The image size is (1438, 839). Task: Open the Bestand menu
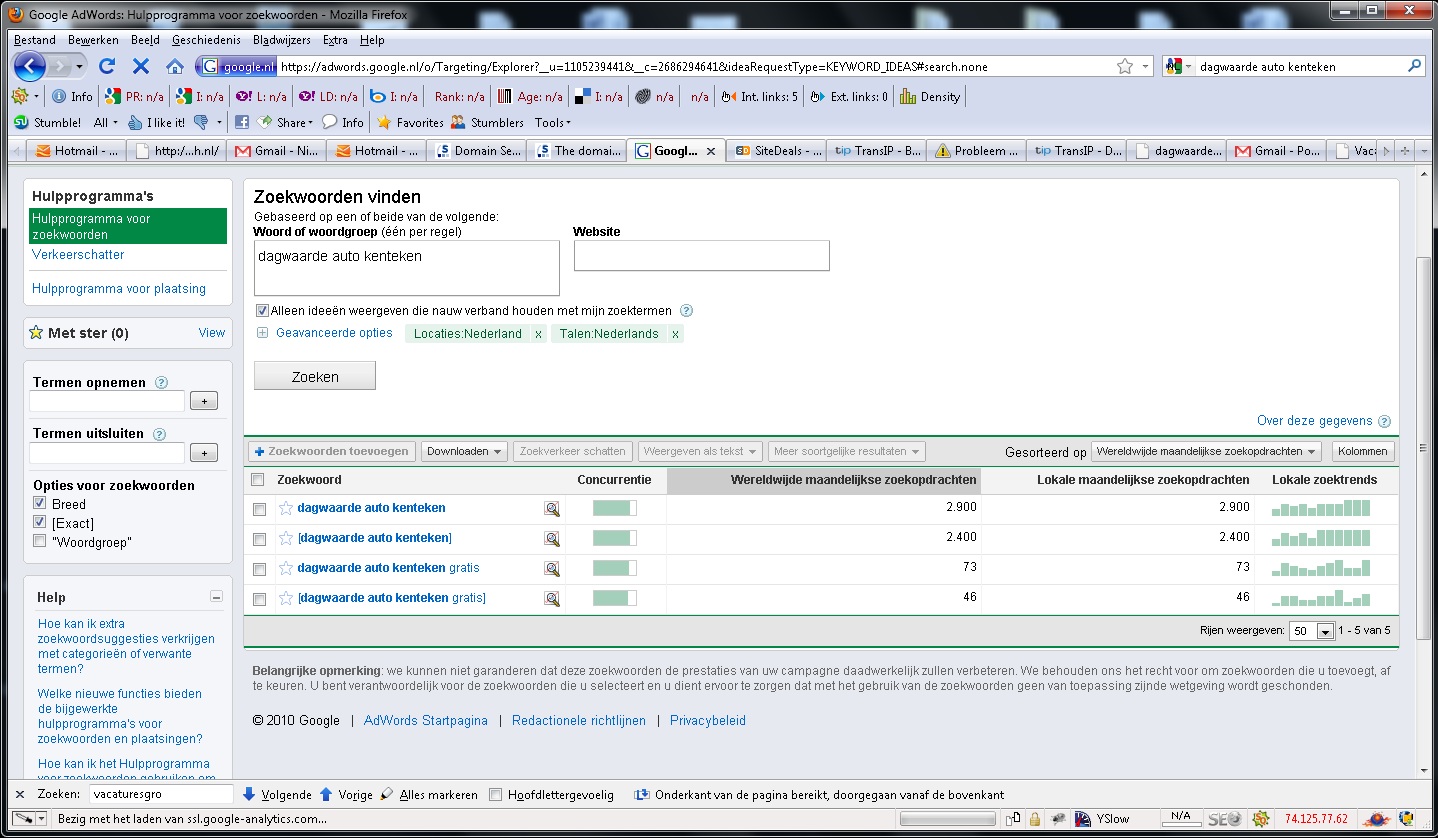[x=35, y=40]
